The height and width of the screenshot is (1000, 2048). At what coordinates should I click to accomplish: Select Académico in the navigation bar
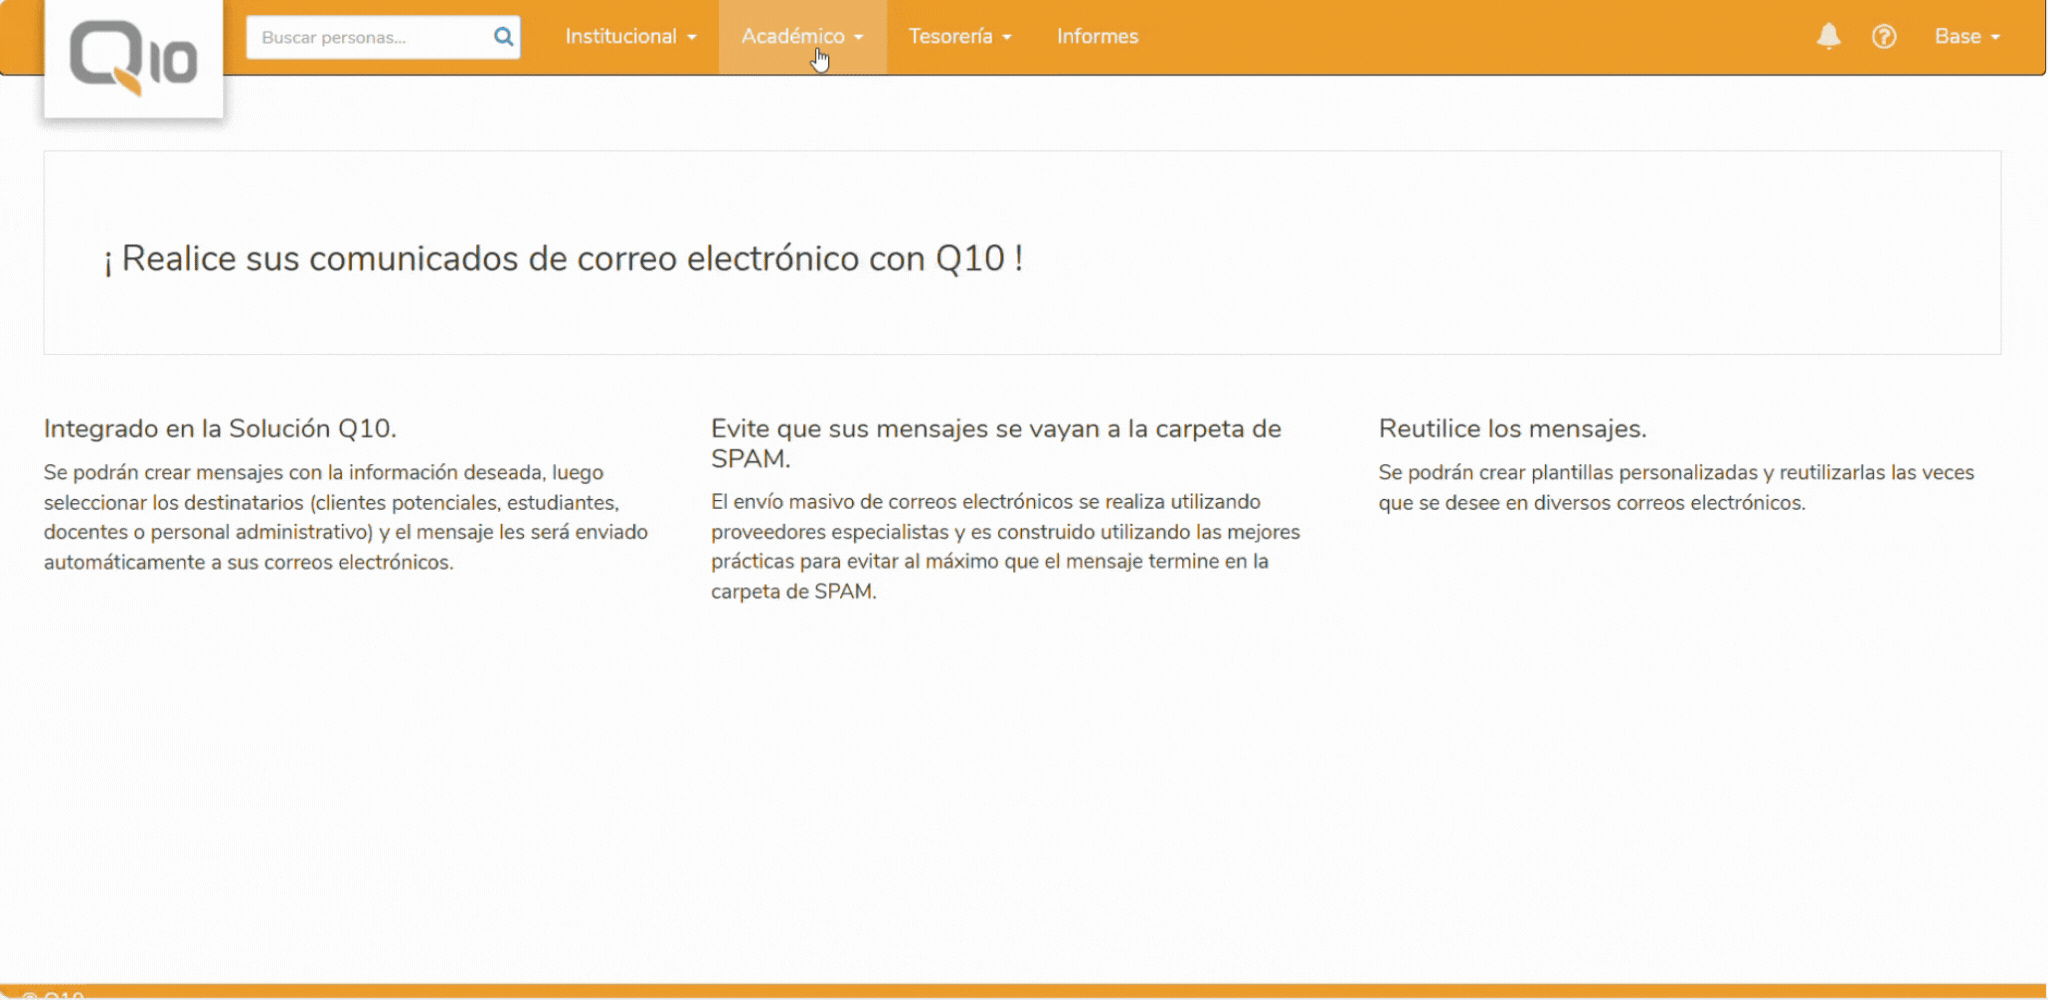[x=793, y=36]
